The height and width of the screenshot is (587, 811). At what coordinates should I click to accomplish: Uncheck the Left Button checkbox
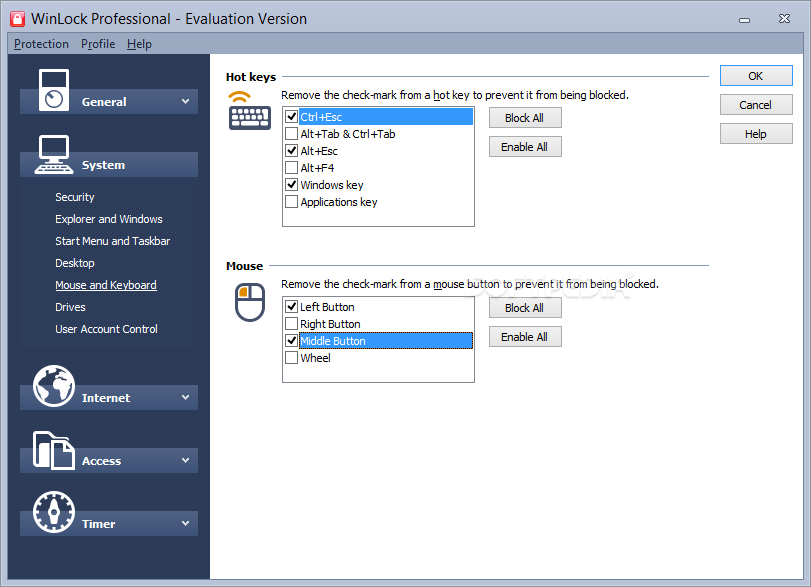coord(292,307)
